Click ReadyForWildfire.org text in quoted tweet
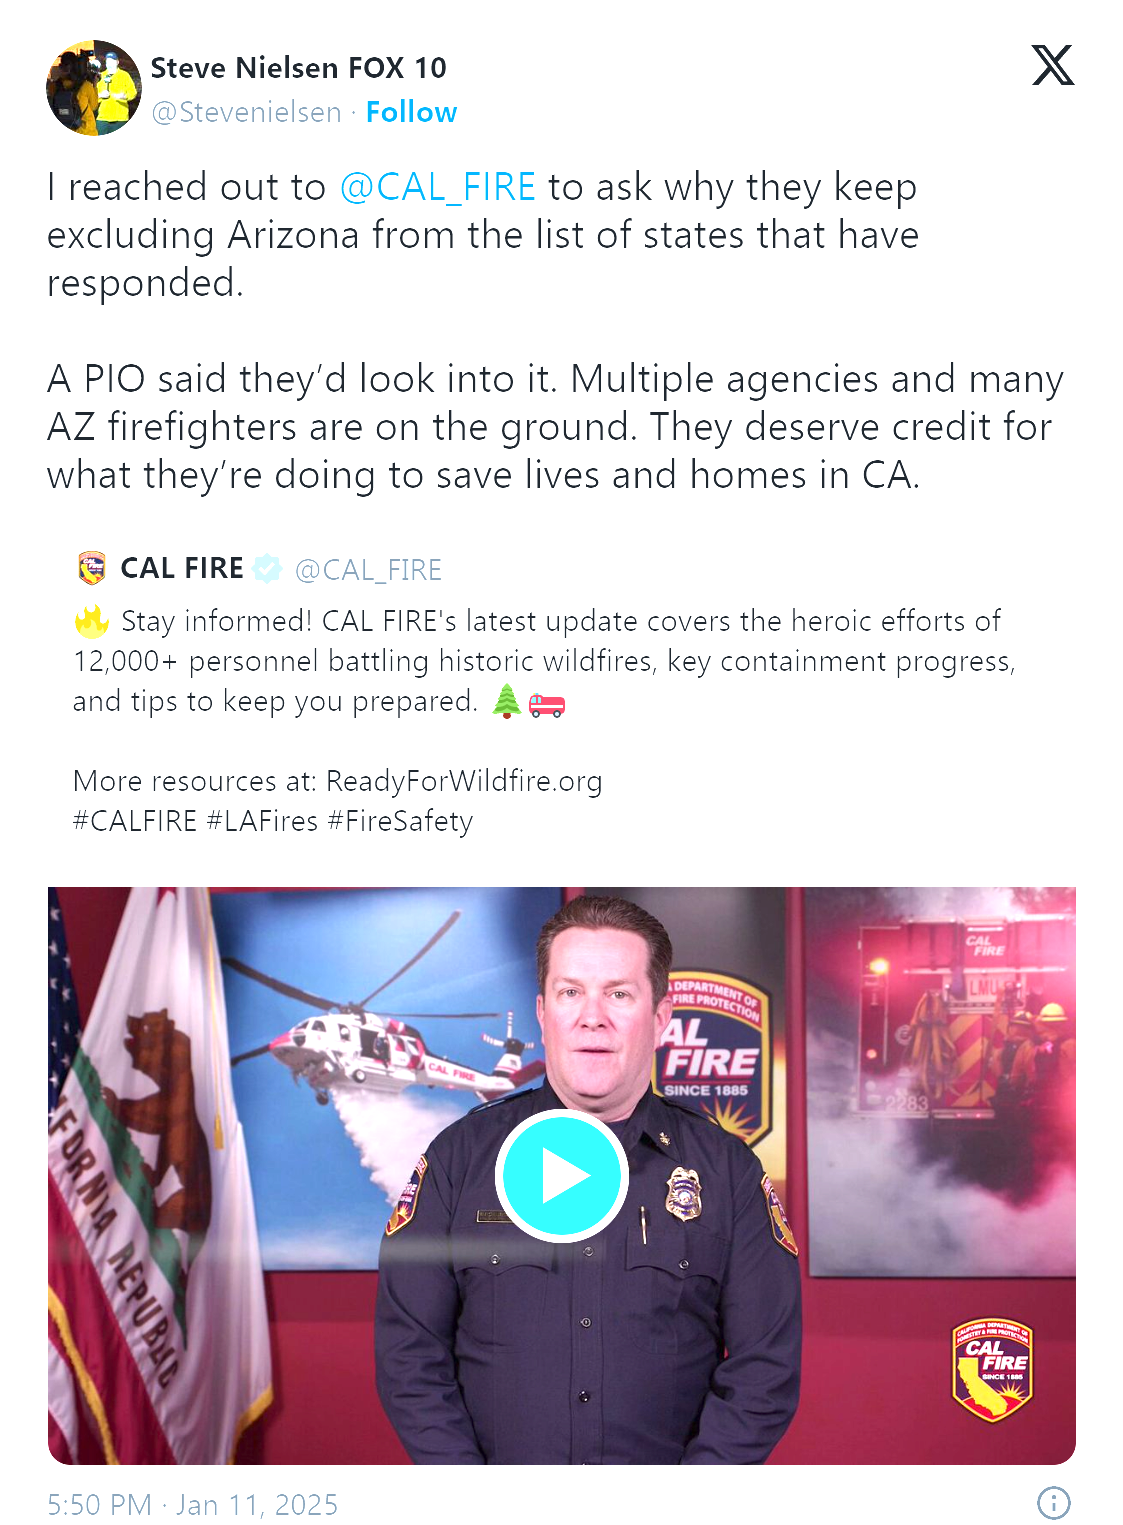The width and height of the screenshot is (1123, 1525). [464, 781]
